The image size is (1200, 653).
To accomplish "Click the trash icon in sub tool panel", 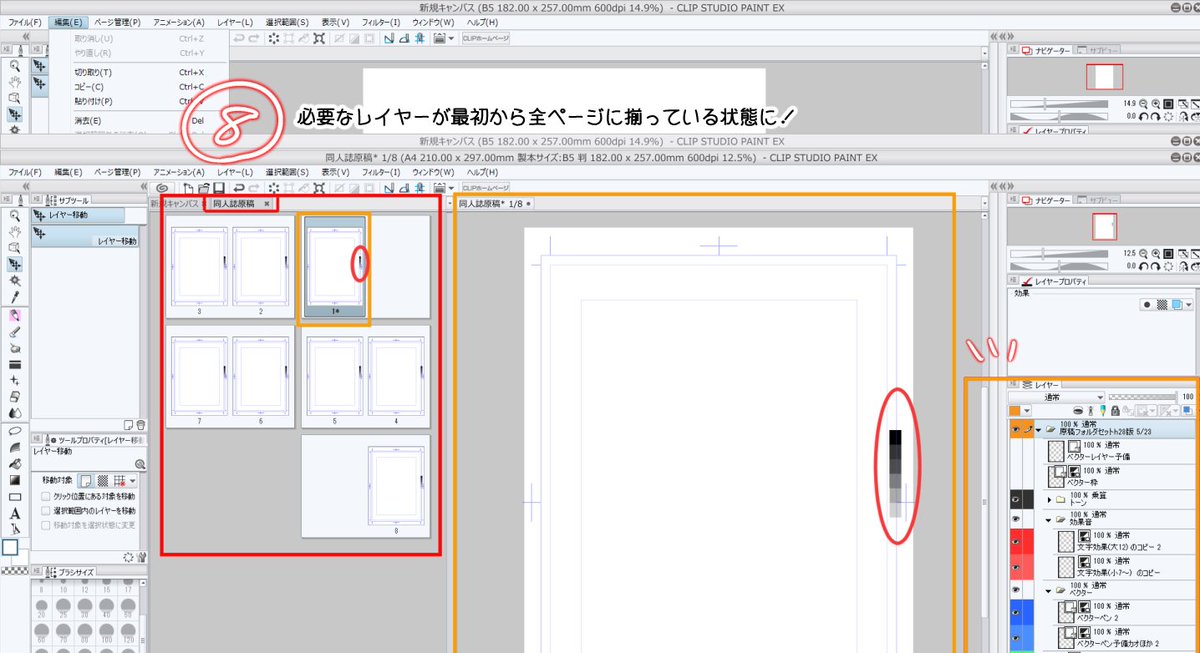I will point(141,425).
